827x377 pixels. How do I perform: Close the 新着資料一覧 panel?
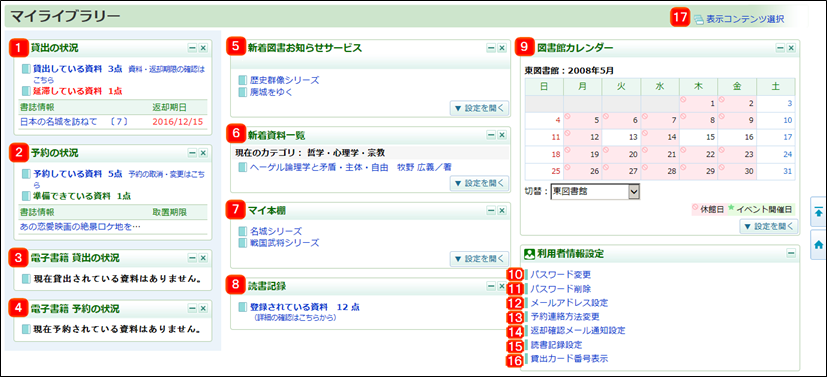pos(502,135)
